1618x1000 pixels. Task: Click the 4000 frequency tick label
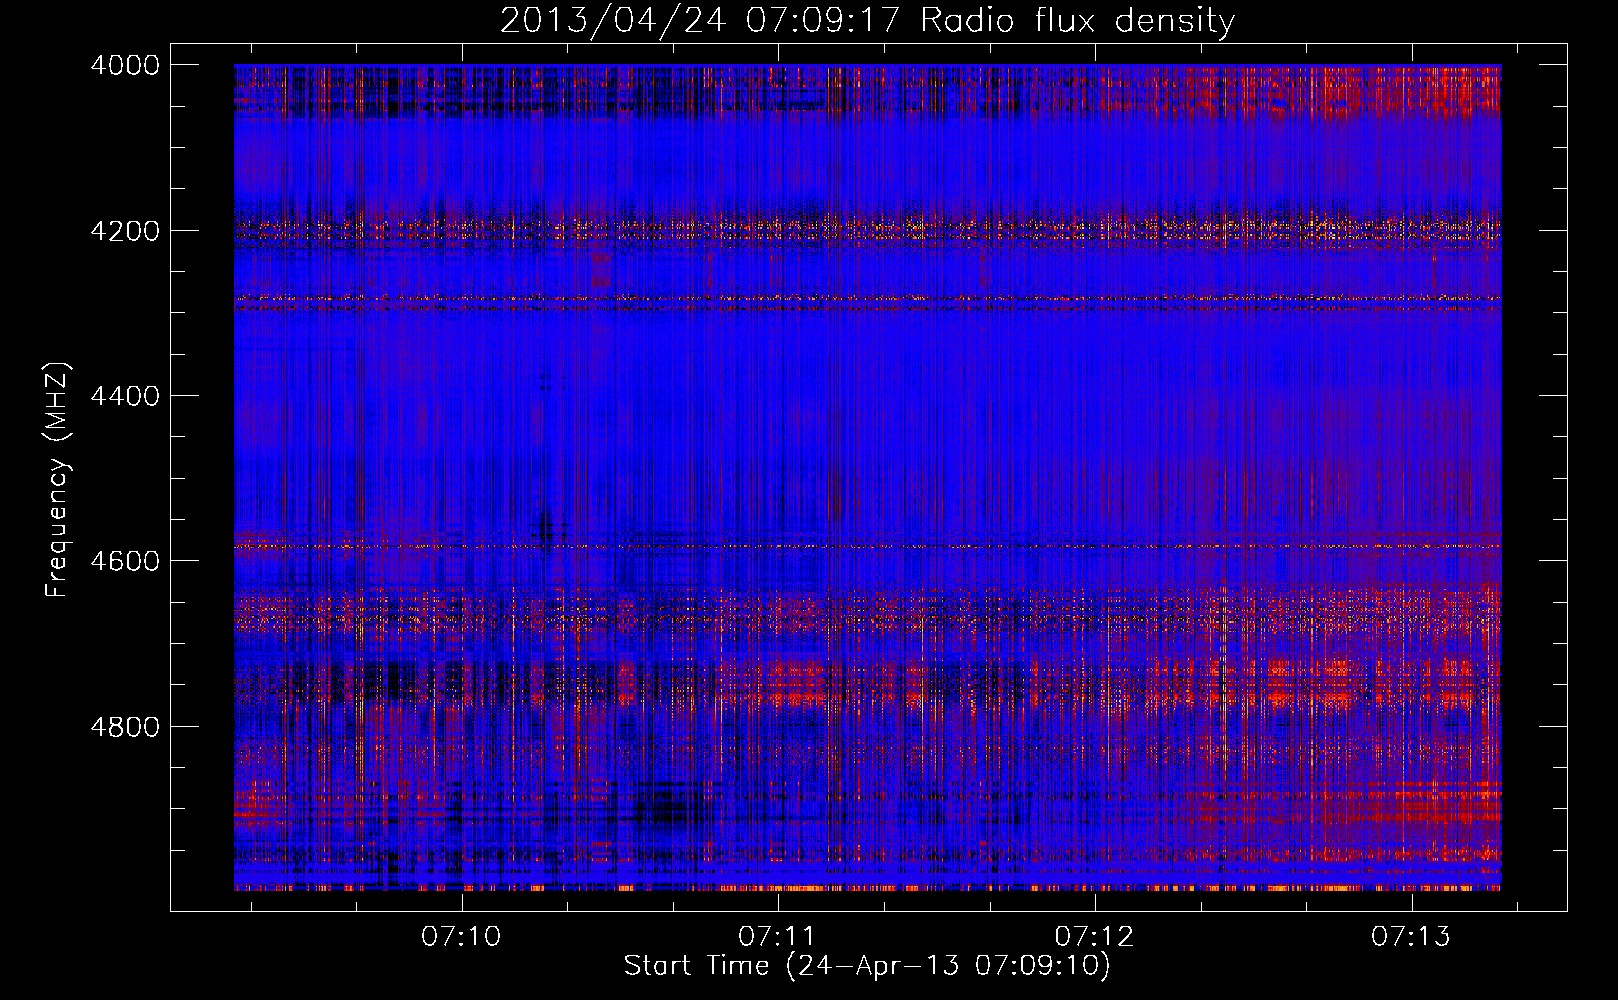[x=124, y=65]
